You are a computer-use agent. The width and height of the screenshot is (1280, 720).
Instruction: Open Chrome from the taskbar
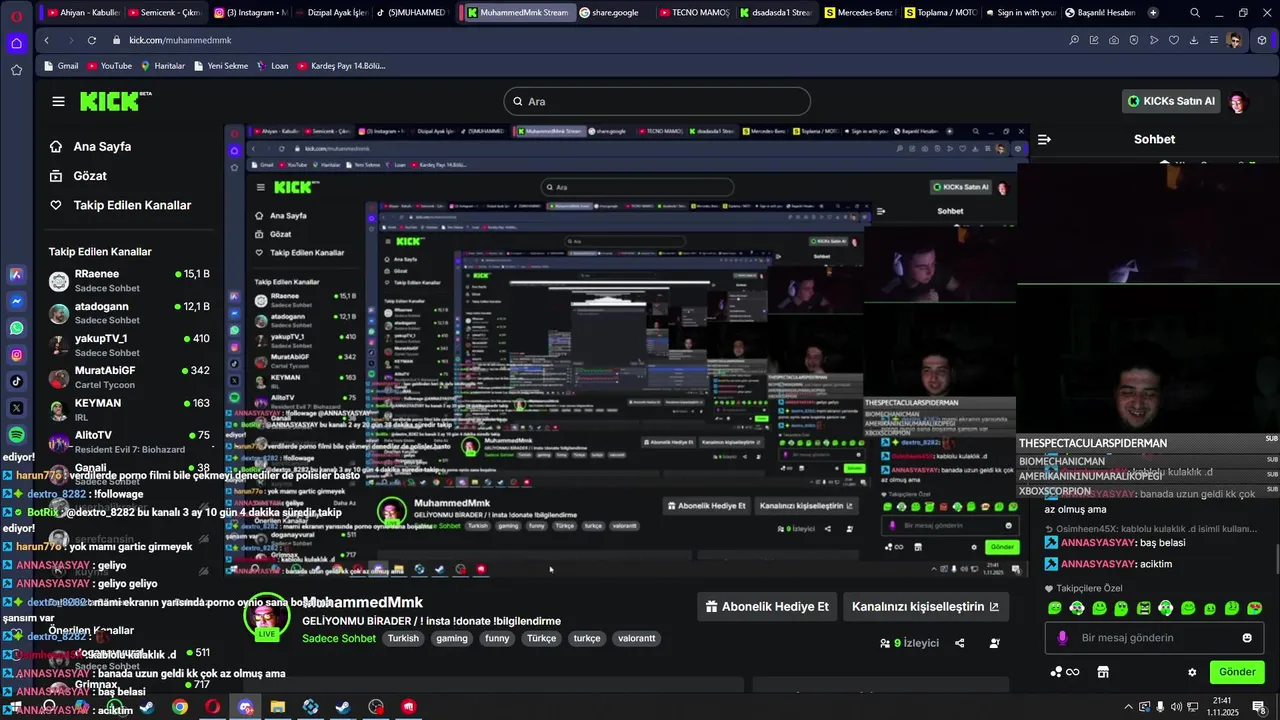[x=179, y=707]
